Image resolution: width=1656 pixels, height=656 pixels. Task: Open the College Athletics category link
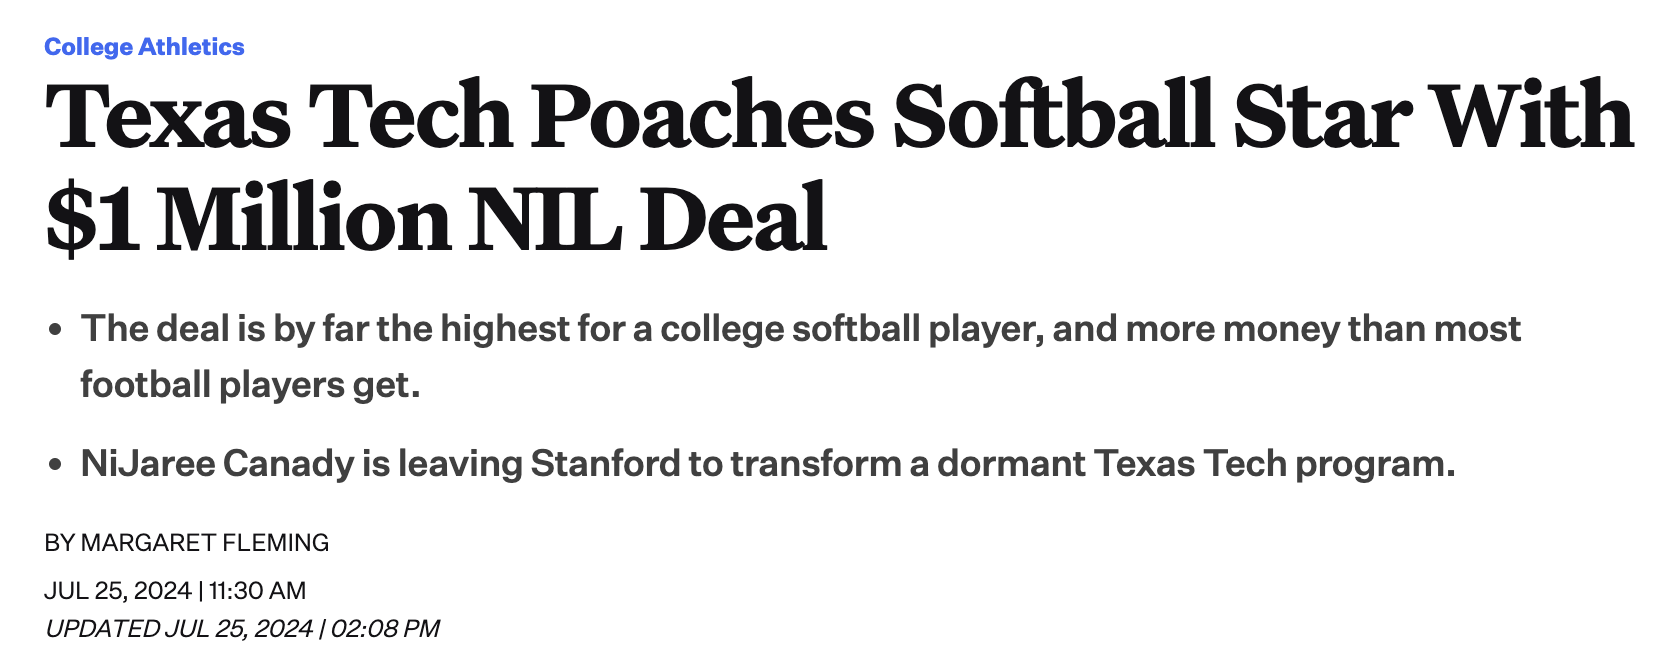(x=144, y=47)
